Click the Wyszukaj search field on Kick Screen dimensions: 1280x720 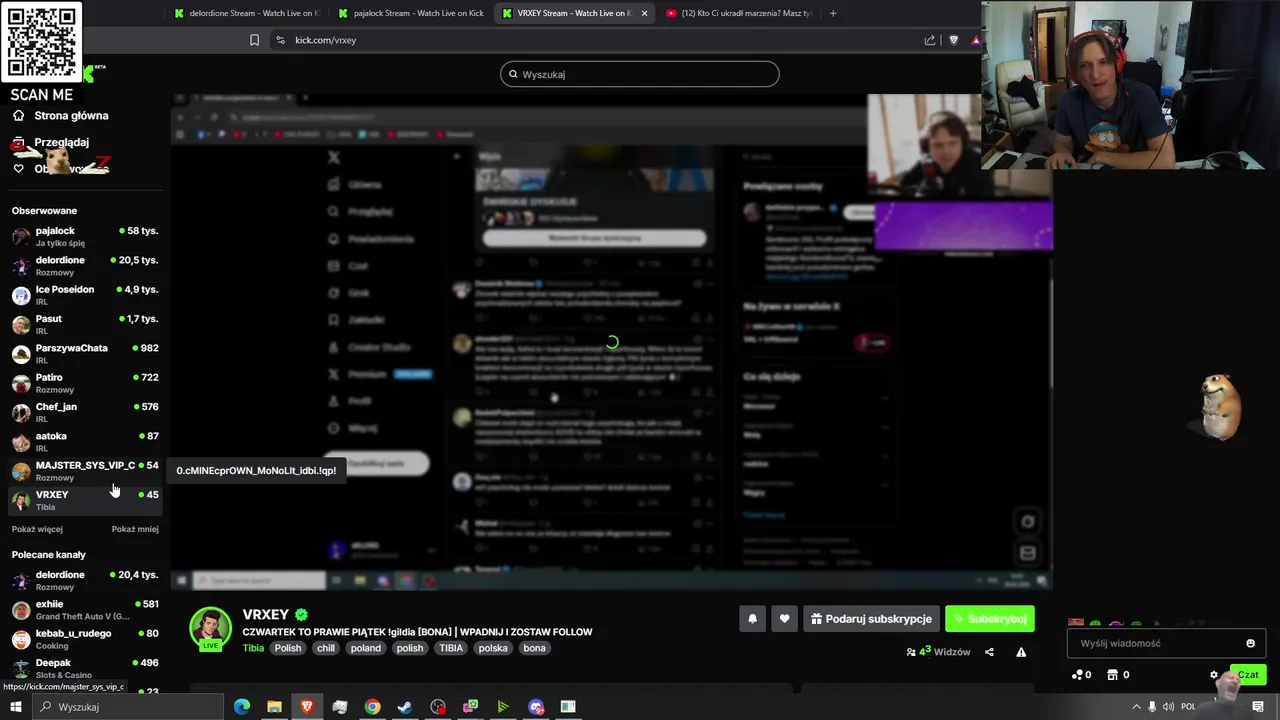coord(640,74)
